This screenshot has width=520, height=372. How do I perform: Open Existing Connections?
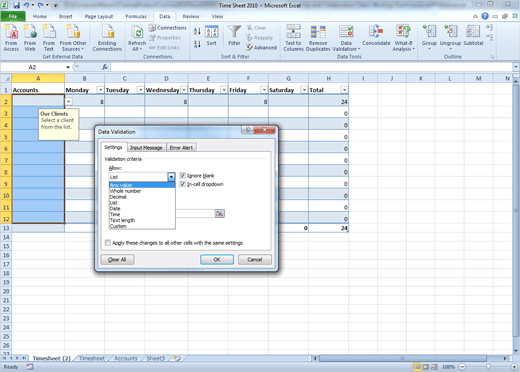[107, 38]
